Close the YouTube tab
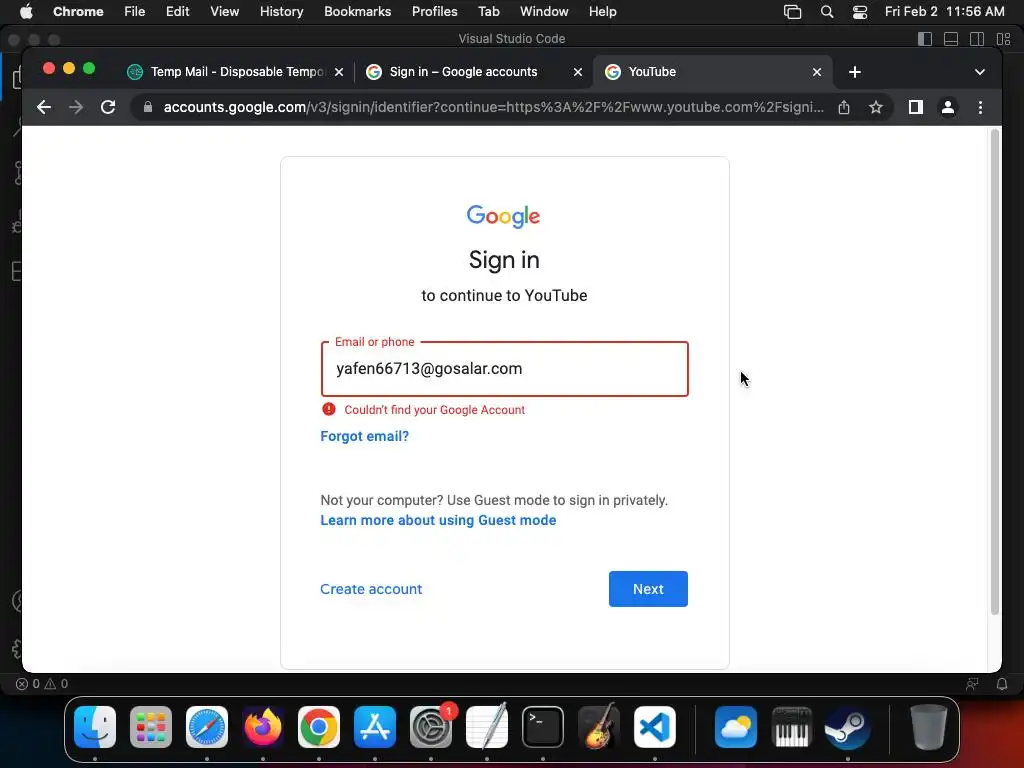Viewport: 1024px width, 768px height. (x=817, y=72)
